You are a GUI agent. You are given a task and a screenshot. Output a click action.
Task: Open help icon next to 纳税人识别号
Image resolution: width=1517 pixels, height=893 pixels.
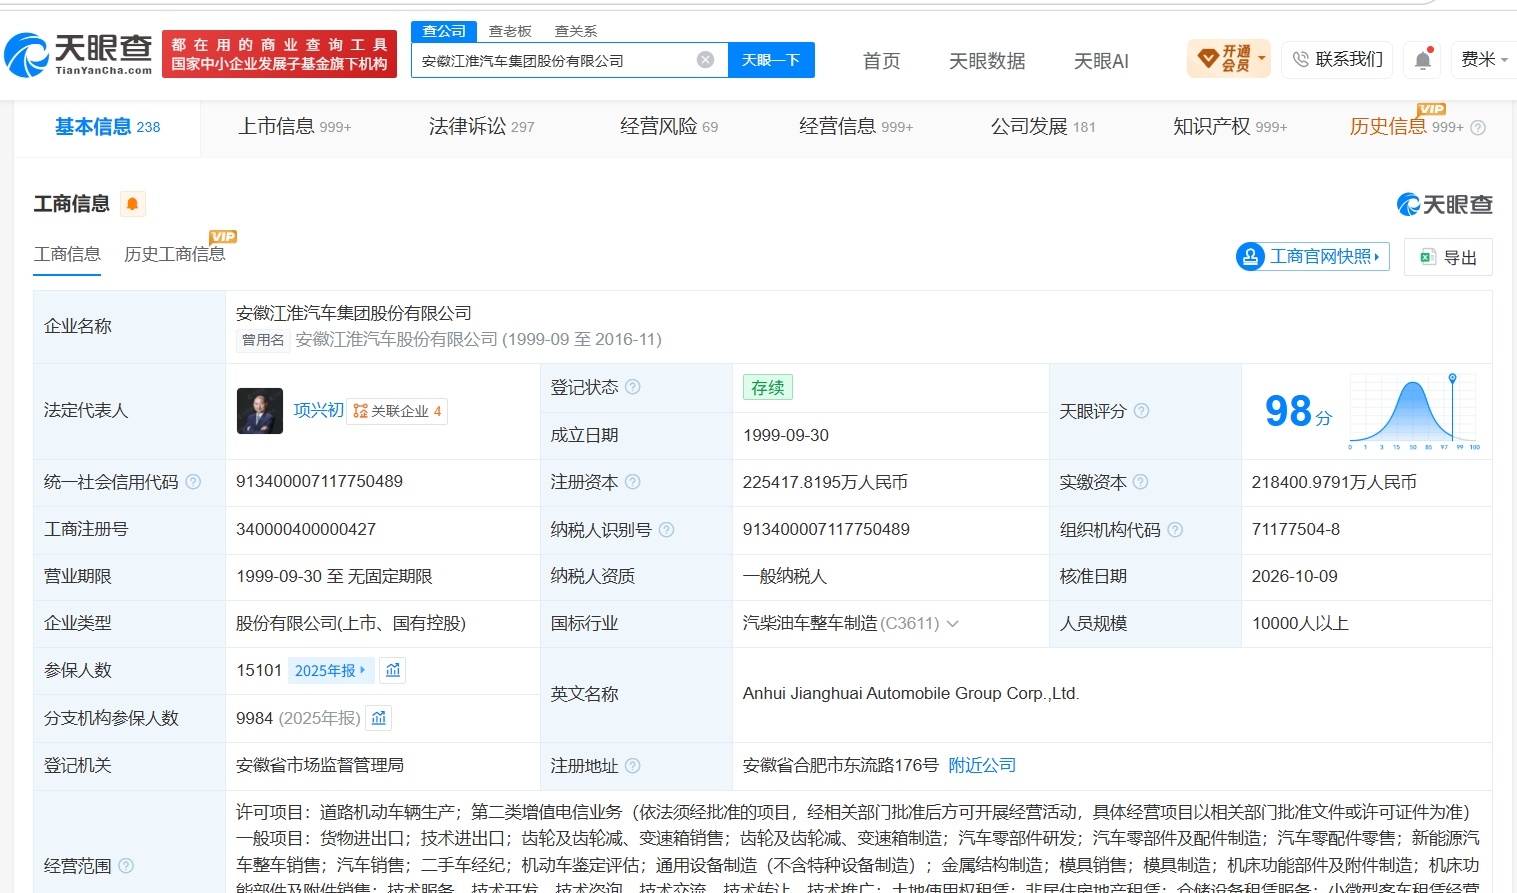click(x=666, y=530)
